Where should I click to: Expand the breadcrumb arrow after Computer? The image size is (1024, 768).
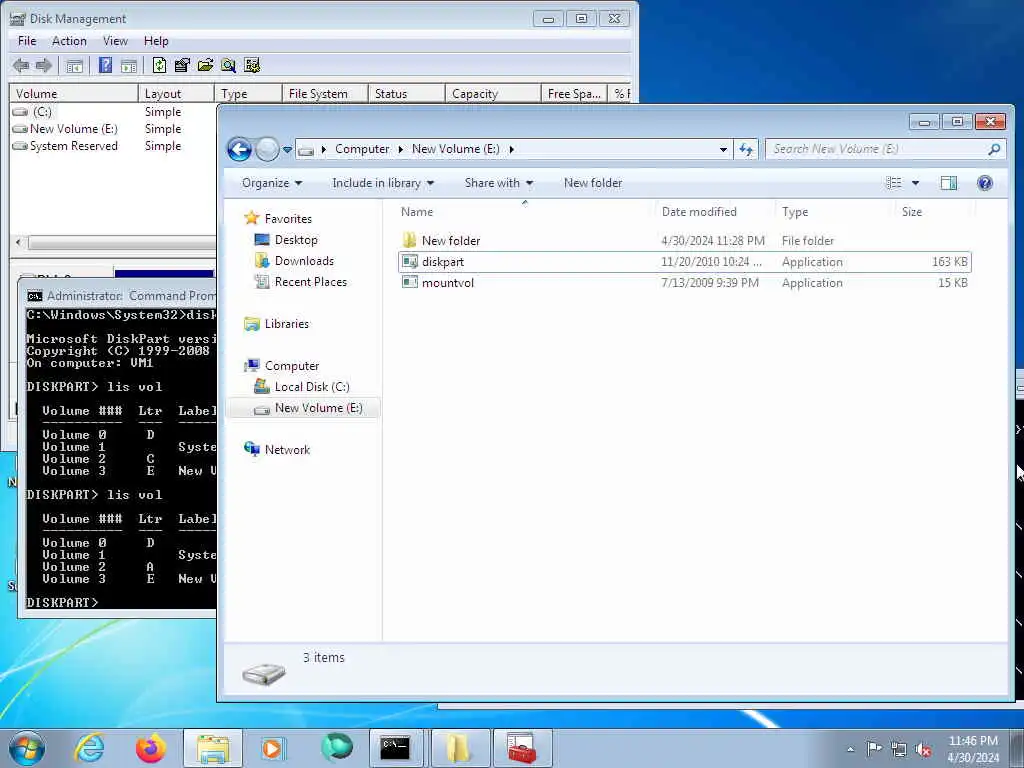coord(400,150)
